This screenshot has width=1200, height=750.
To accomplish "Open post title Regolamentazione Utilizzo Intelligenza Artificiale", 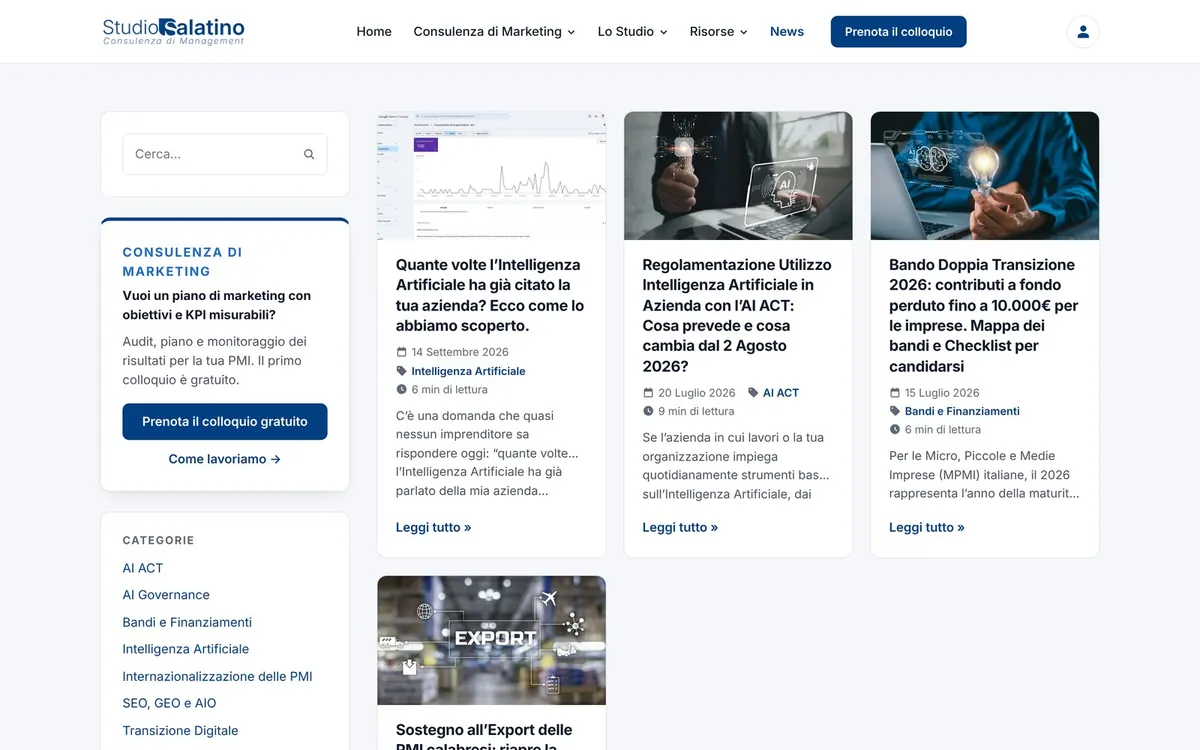I will 737,315.
